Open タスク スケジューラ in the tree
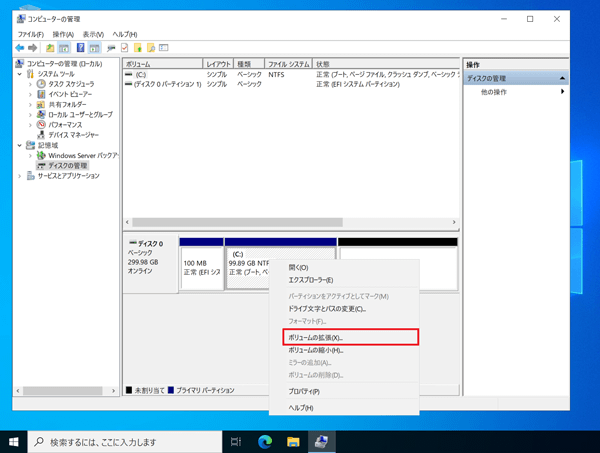Screen dimensions: 600x453 [x=71, y=84]
